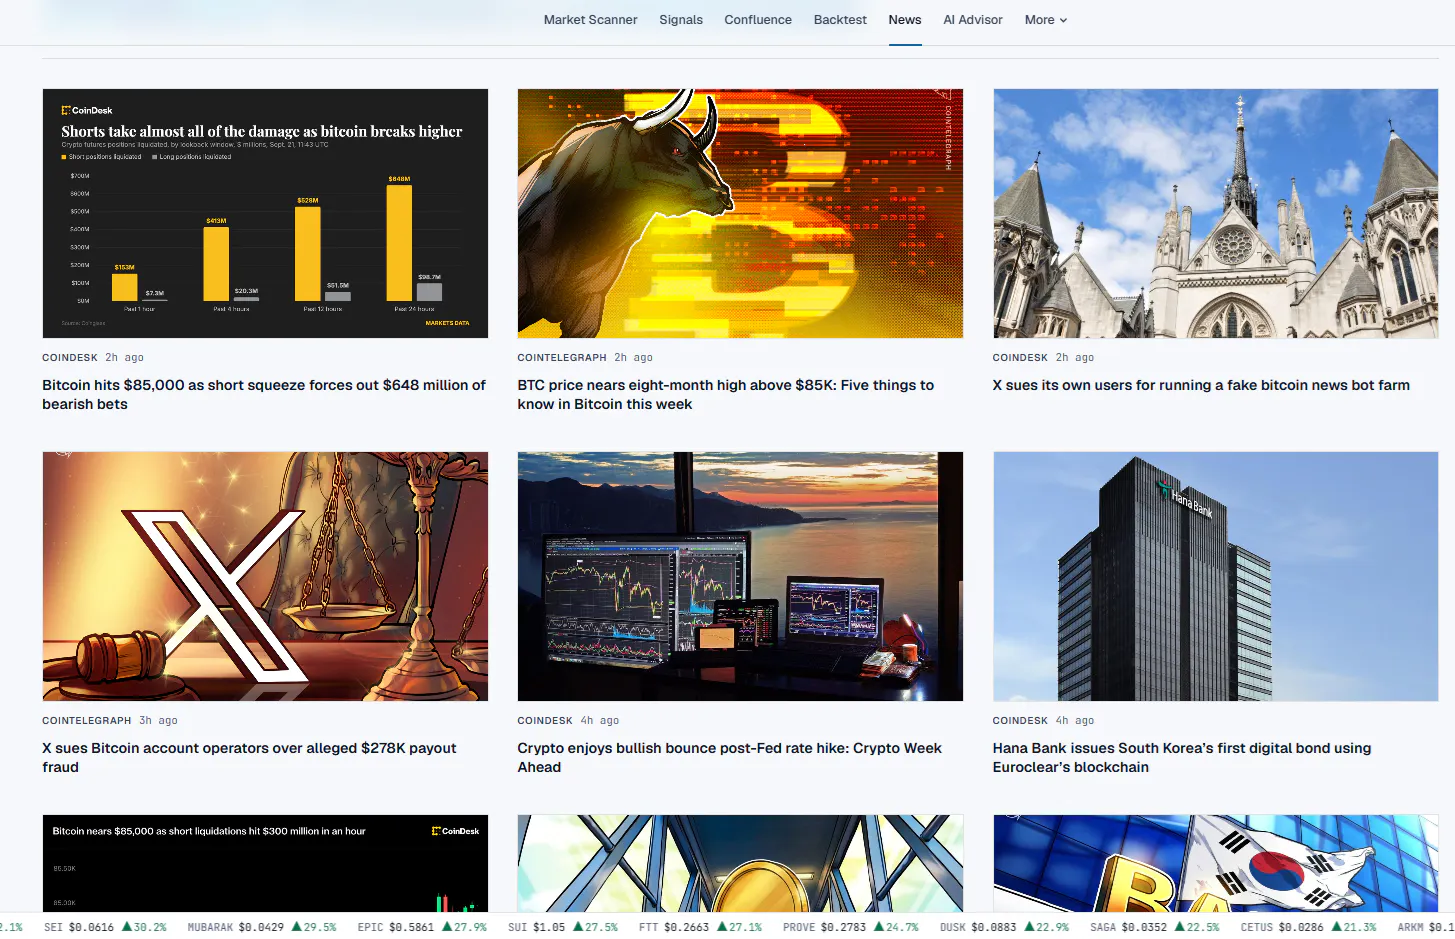
Task: Click COINTELEGRAPH source above the $278K payout fraud headline
Action: click(x=87, y=720)
